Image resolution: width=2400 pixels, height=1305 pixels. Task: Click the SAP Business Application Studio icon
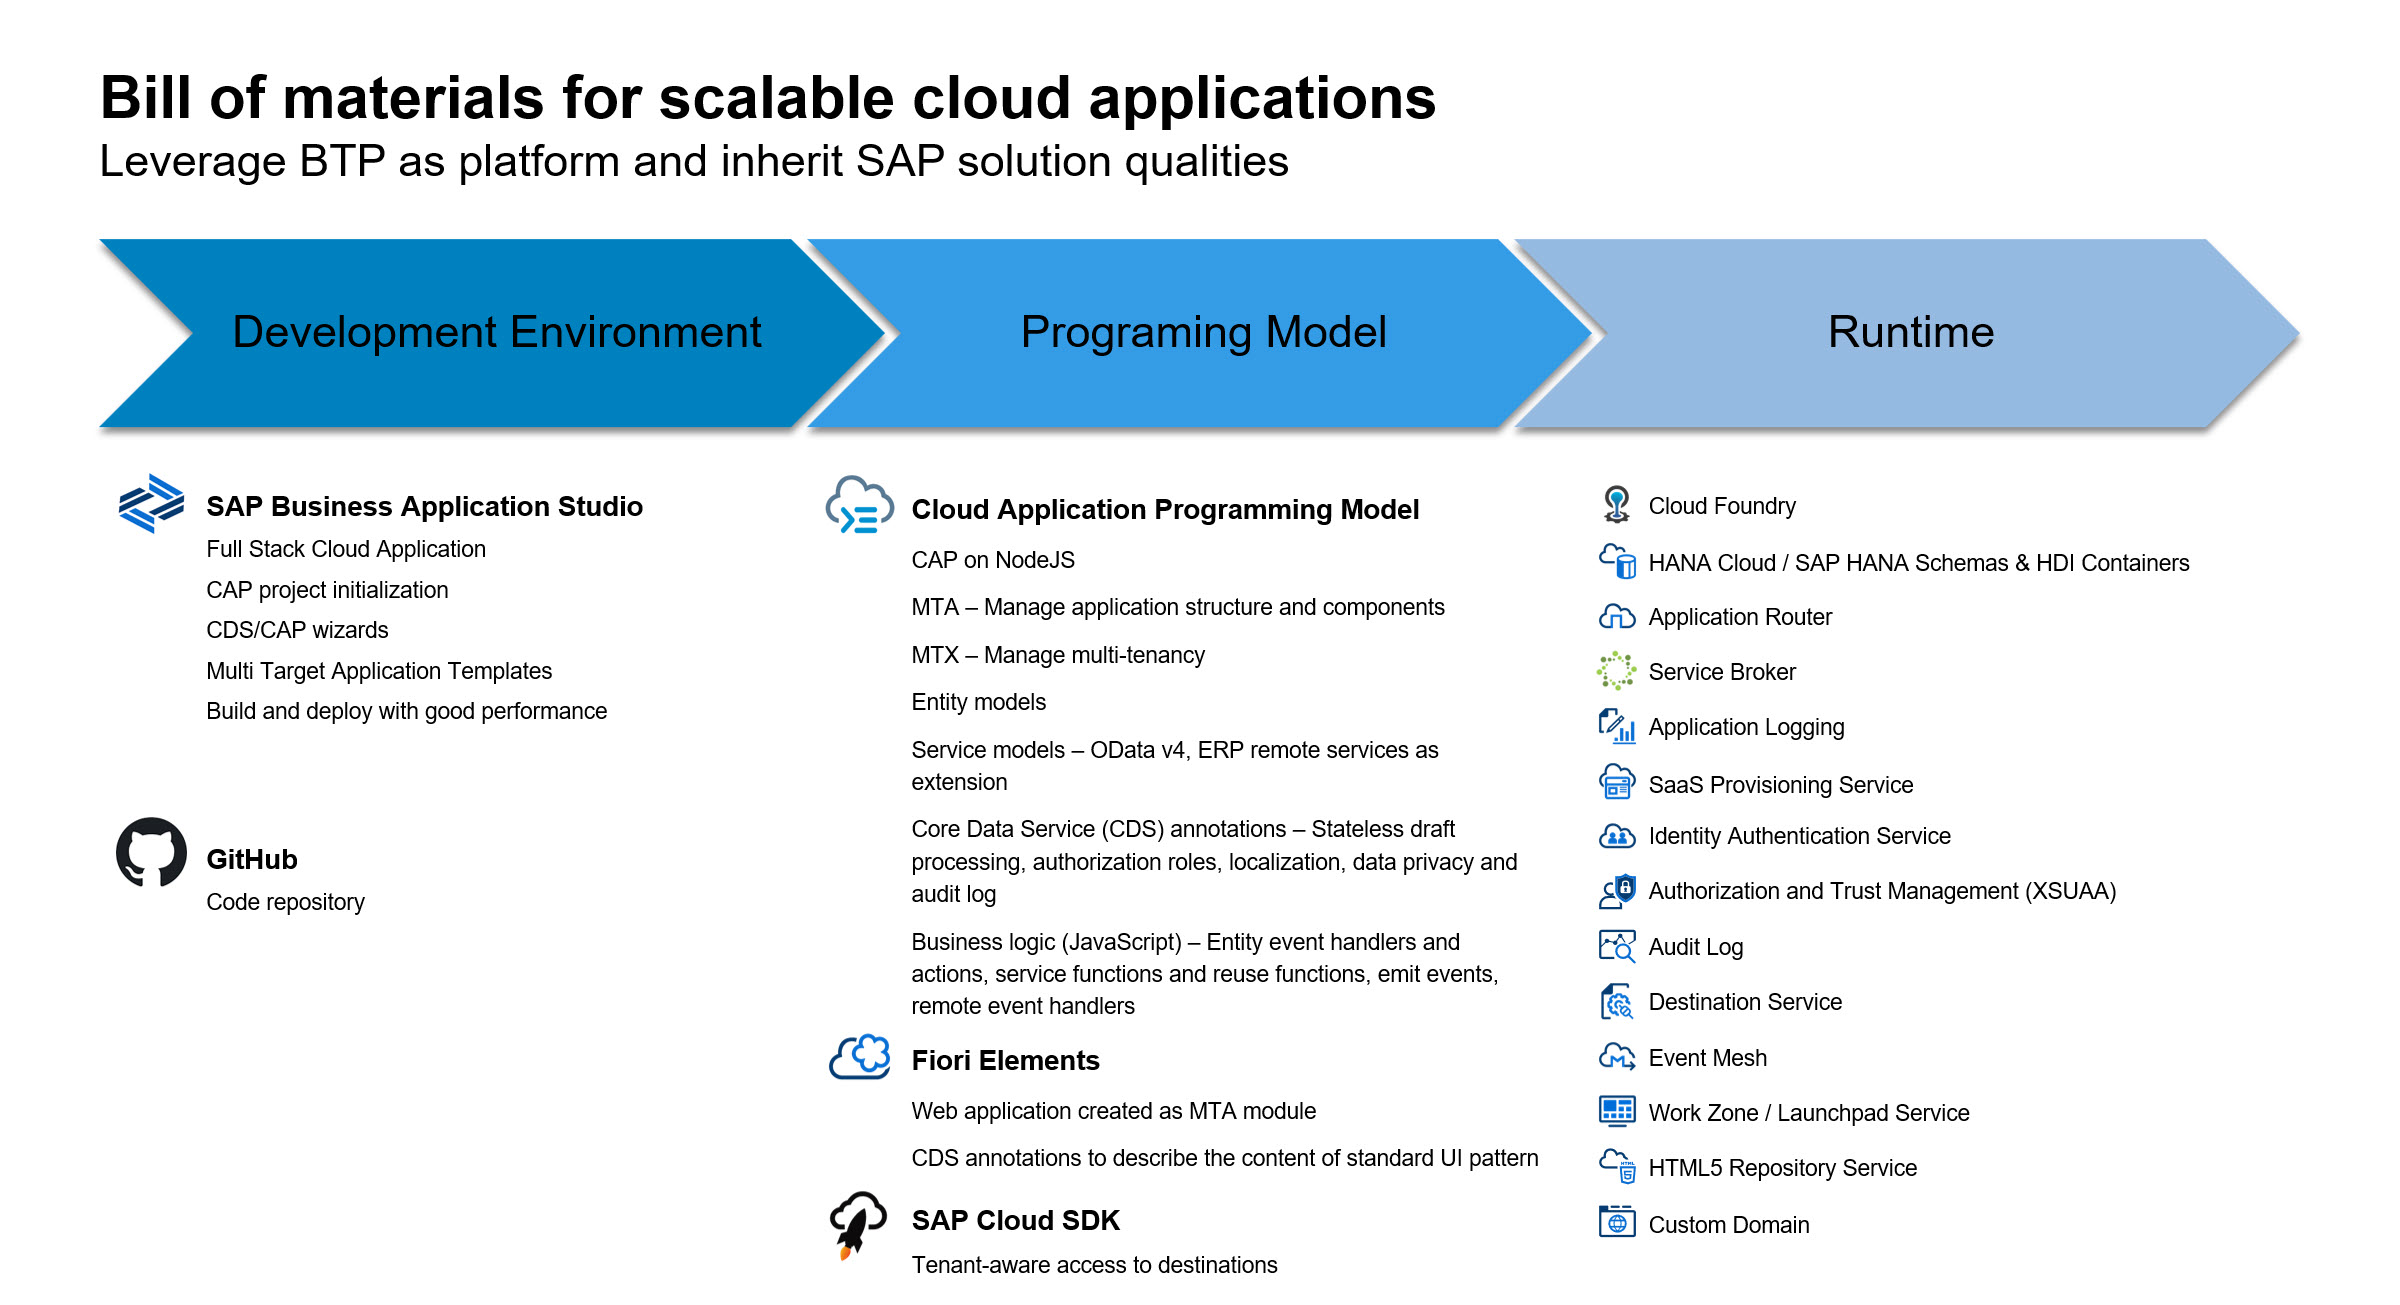[x=151, y=503]
